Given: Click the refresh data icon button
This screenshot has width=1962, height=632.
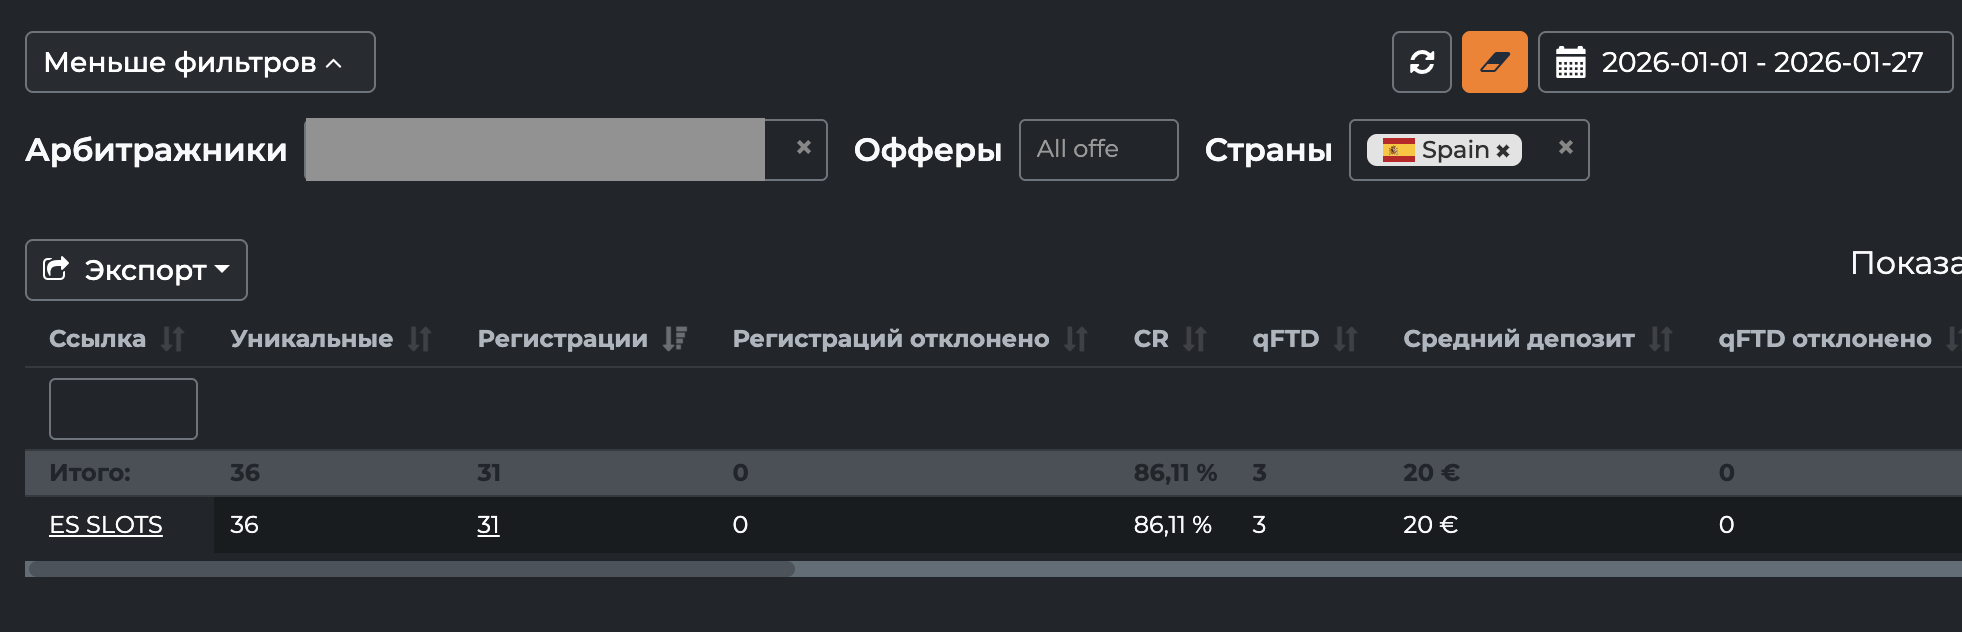Looking at the screenshot, I should pos(1421,62).
